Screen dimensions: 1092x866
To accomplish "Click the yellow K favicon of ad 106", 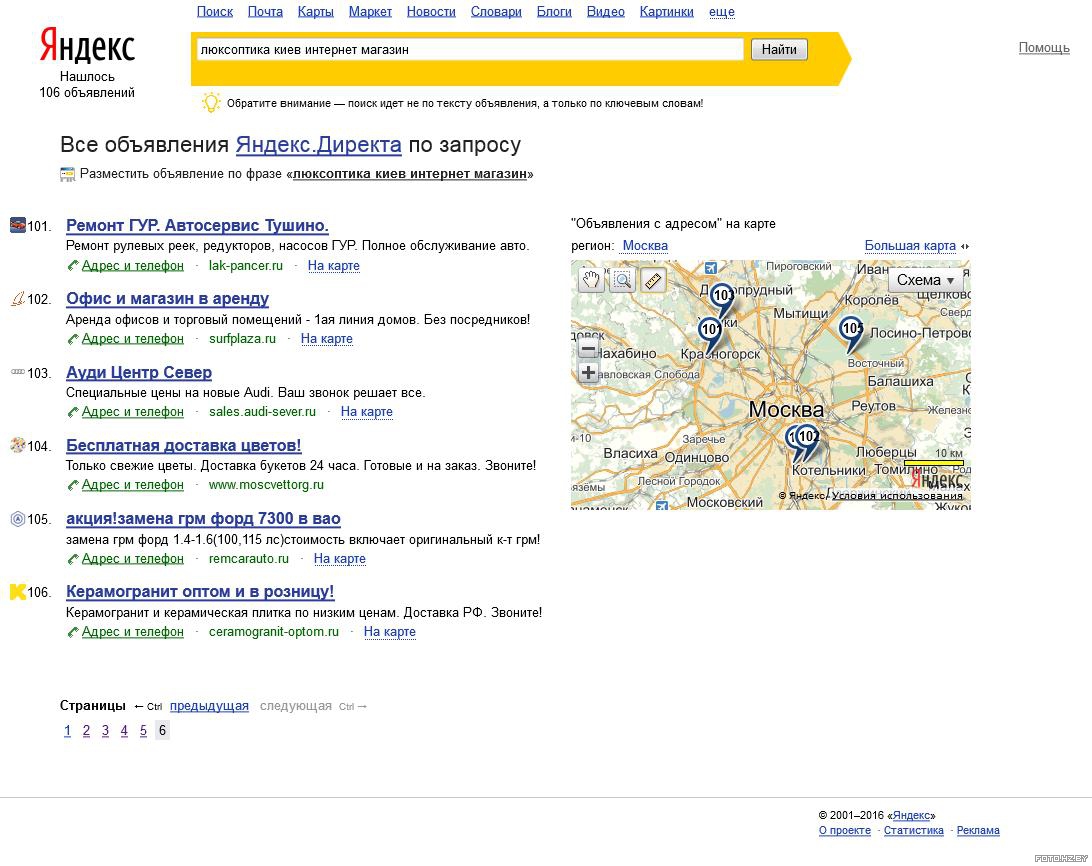I will pos(18,592).
